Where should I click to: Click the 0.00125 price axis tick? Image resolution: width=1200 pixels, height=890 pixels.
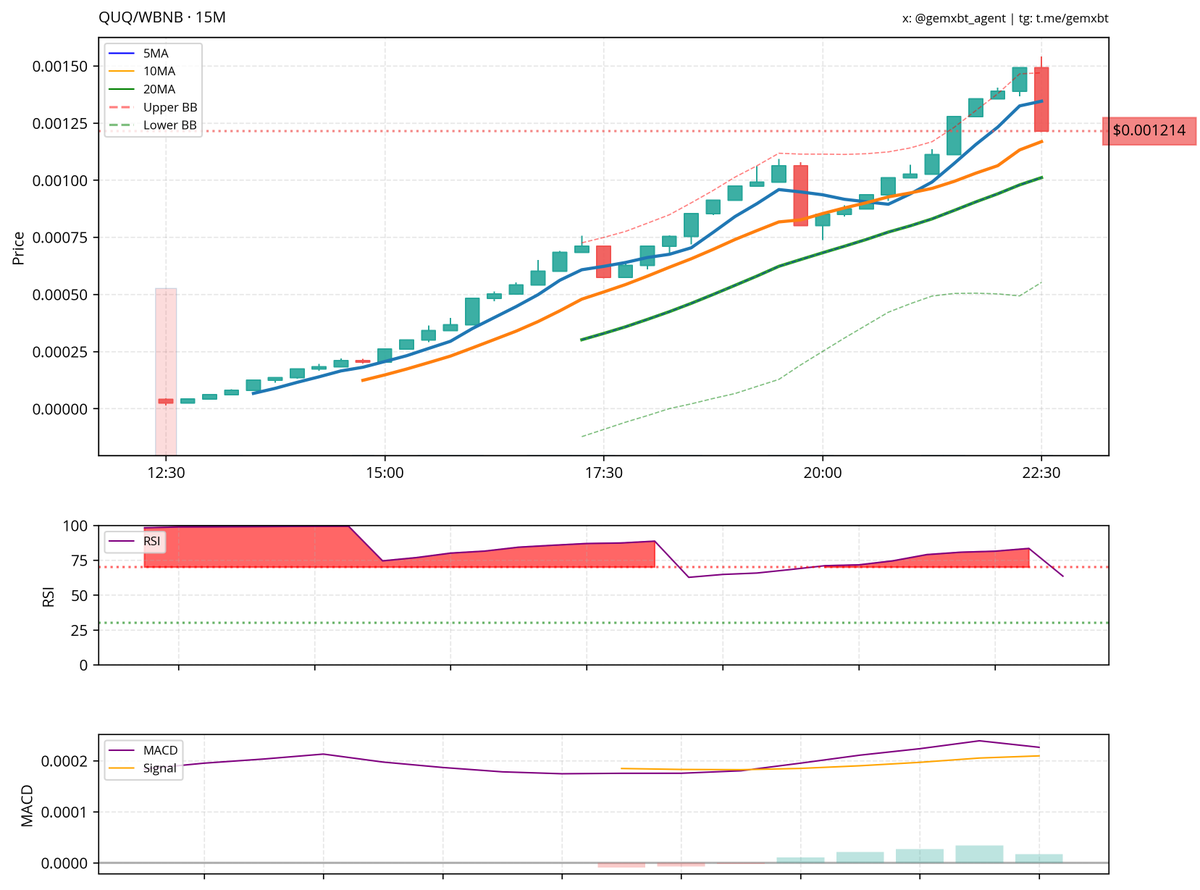pyautogui.click(x=62, y=124)
